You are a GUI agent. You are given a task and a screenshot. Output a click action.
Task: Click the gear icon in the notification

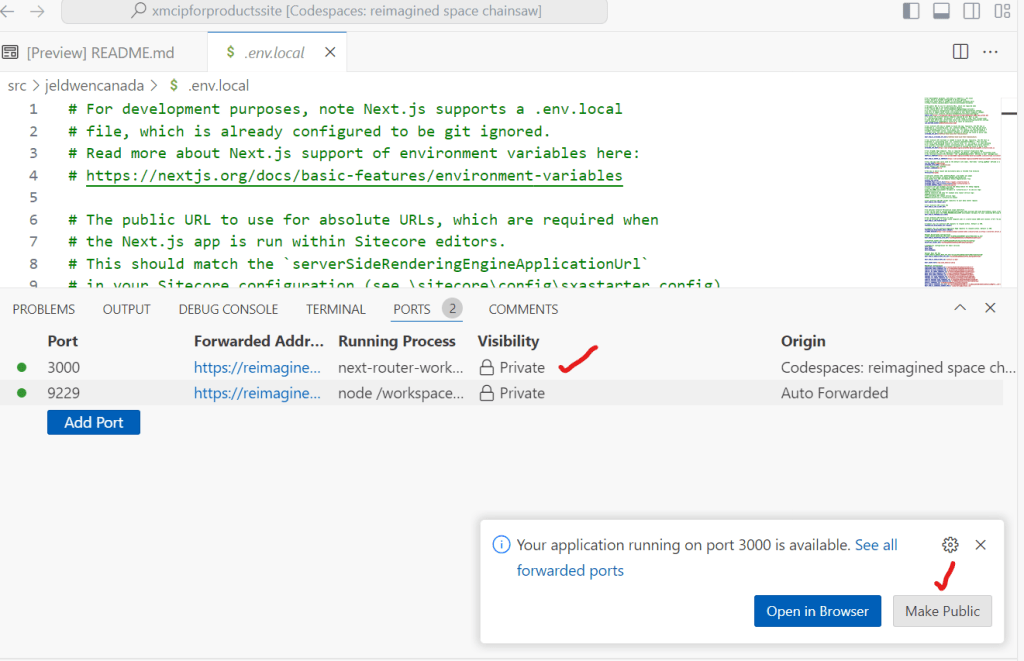[950, 545]
